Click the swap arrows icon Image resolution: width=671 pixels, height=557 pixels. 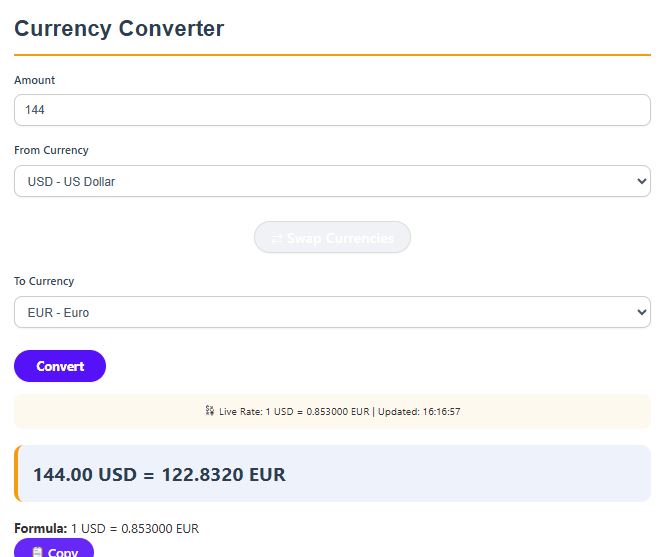click(277, 238)
